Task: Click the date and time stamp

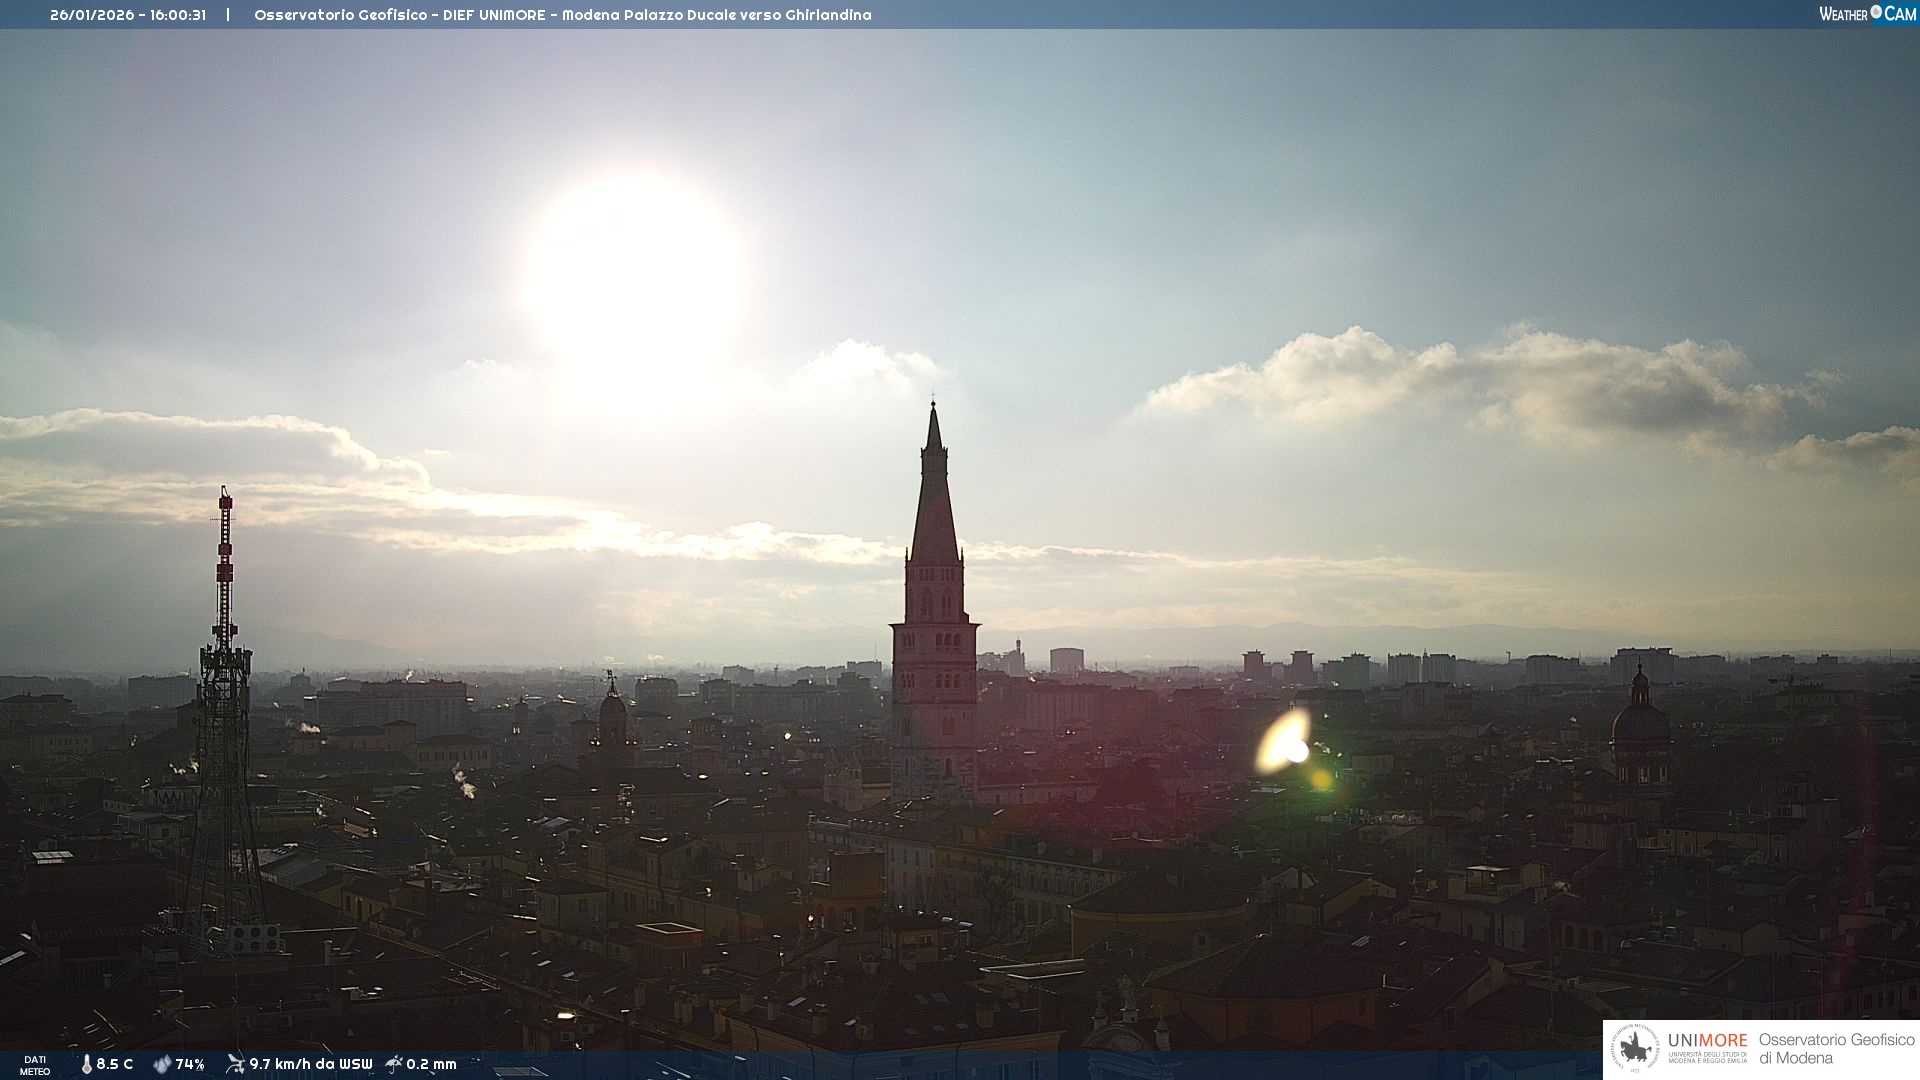Action: click(x=128, y=15)
